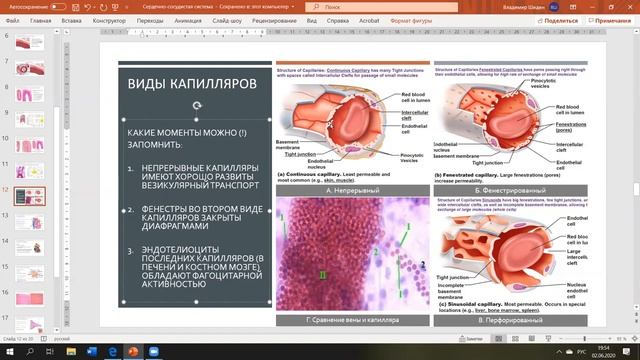
Task: Click the text НЕПРЕРЫВНЫЕ КАПИЛЛЯРЫ bullet point
Action: coord(200,177)
